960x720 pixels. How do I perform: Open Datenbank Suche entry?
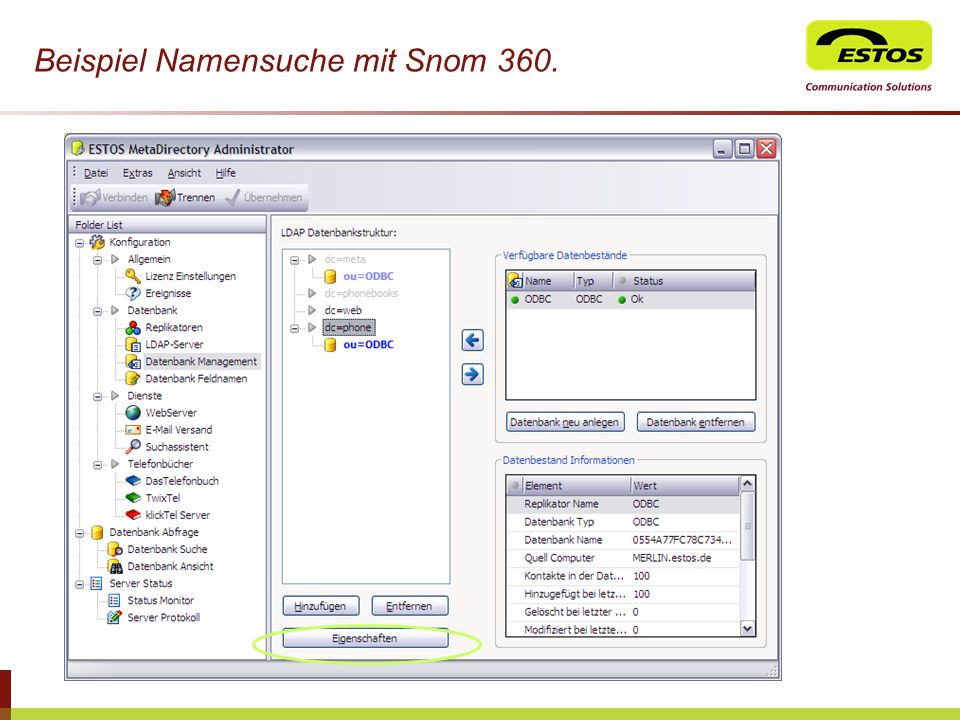(x=158, y=549)
